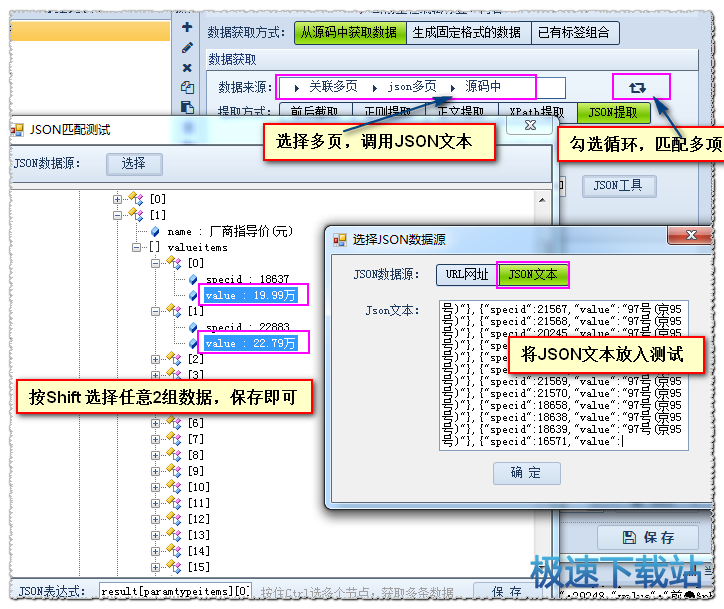
Task: Click the 选择JSON数据源 dialog title icon
Action: (338, 240)
